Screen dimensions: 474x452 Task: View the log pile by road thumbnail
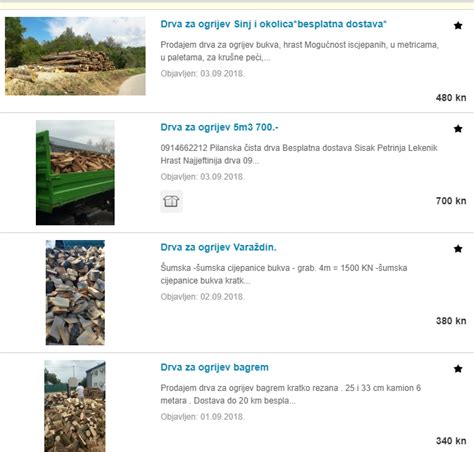pyautogui.click(x=75, y=56)
